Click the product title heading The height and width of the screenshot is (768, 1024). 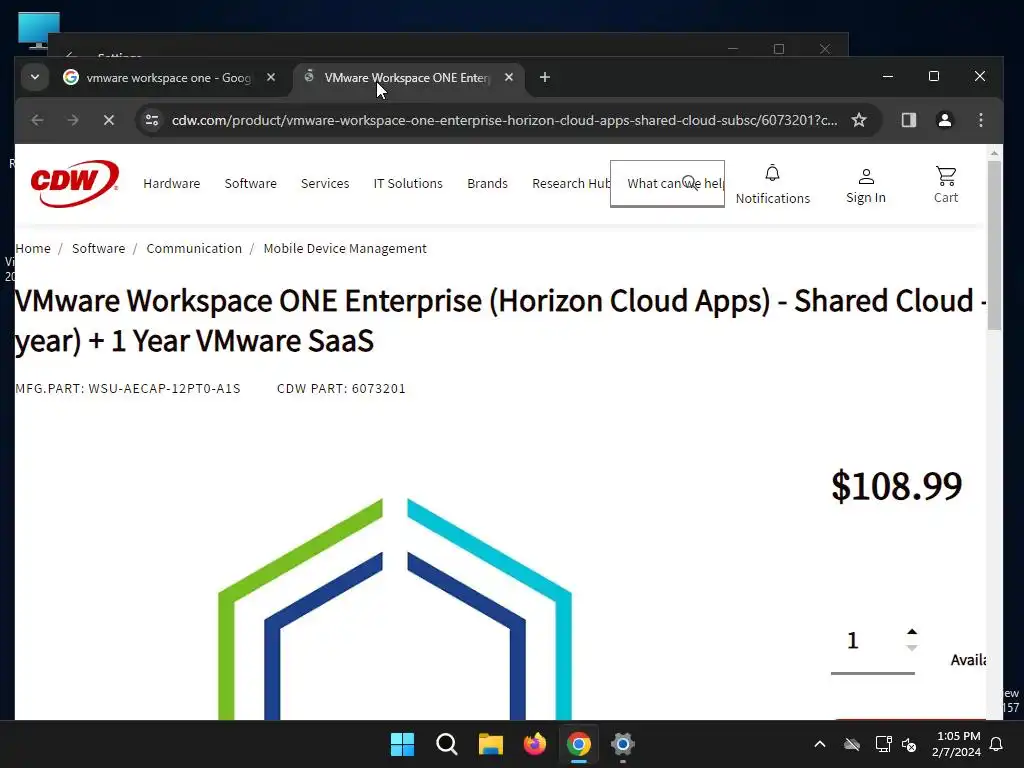[x=500, y=321]
